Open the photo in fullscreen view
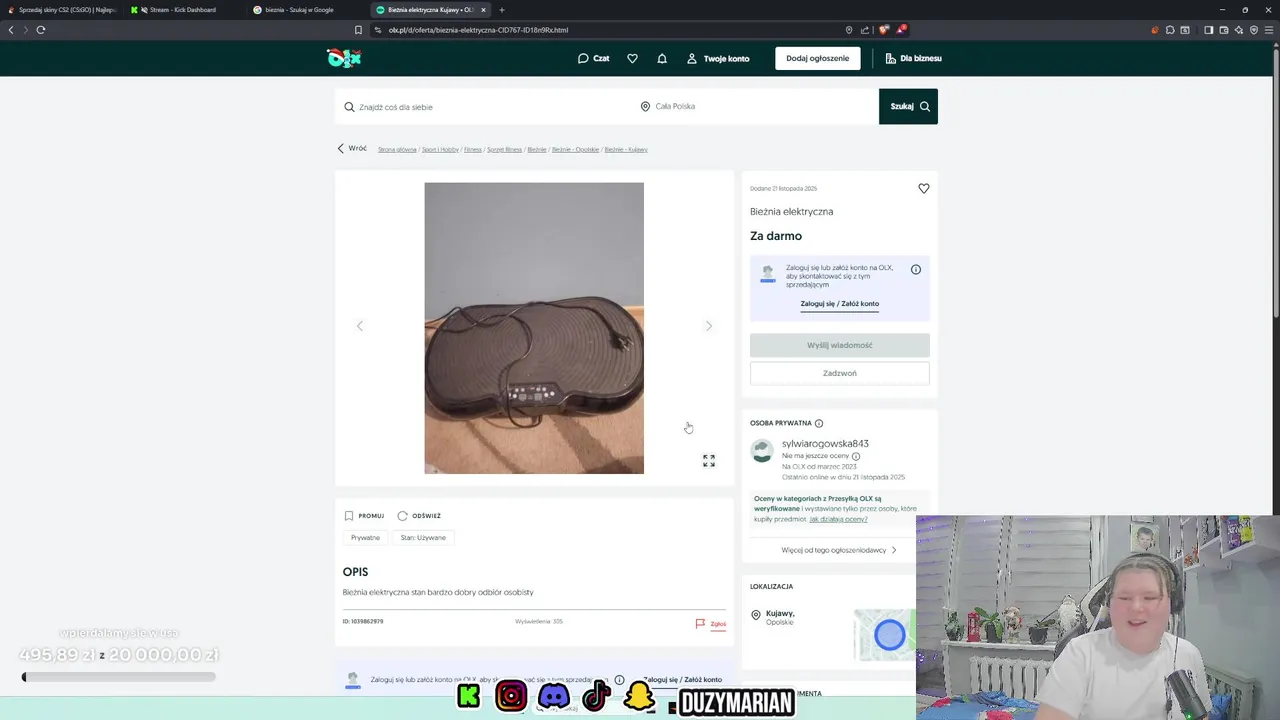This screenshot has width=1280, height=720. (x=709, y=461)
